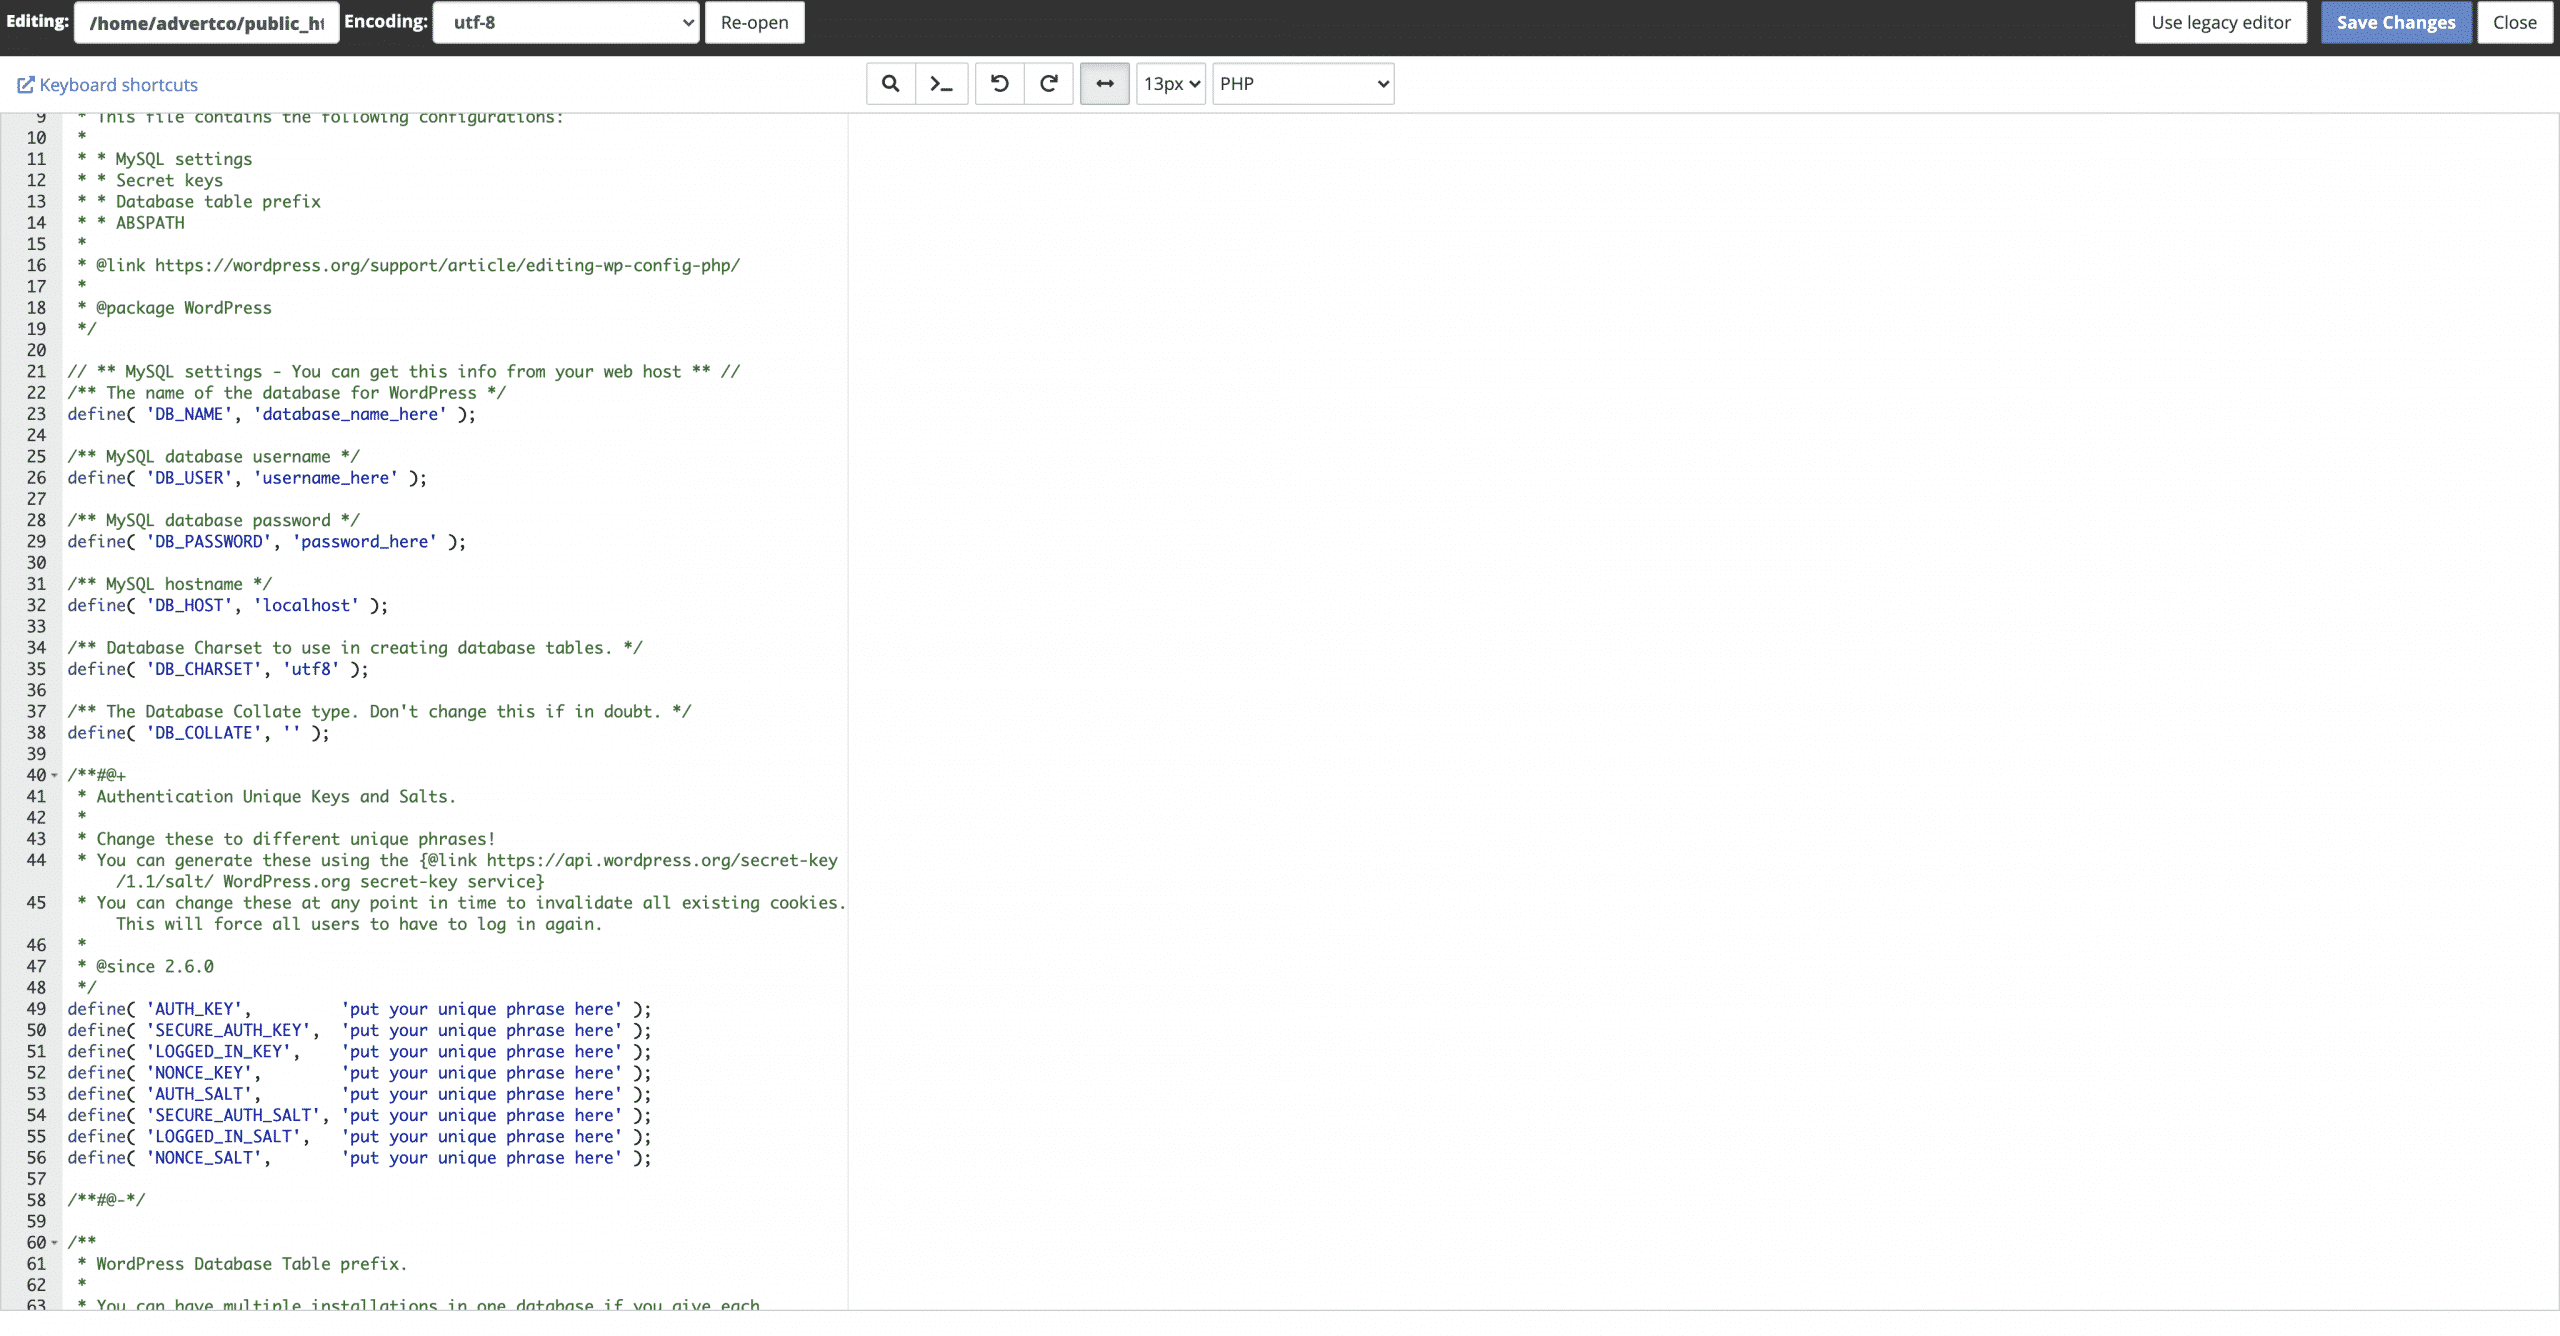Click 'AUTH_SALT' constant on line 53

point(199,1094)
